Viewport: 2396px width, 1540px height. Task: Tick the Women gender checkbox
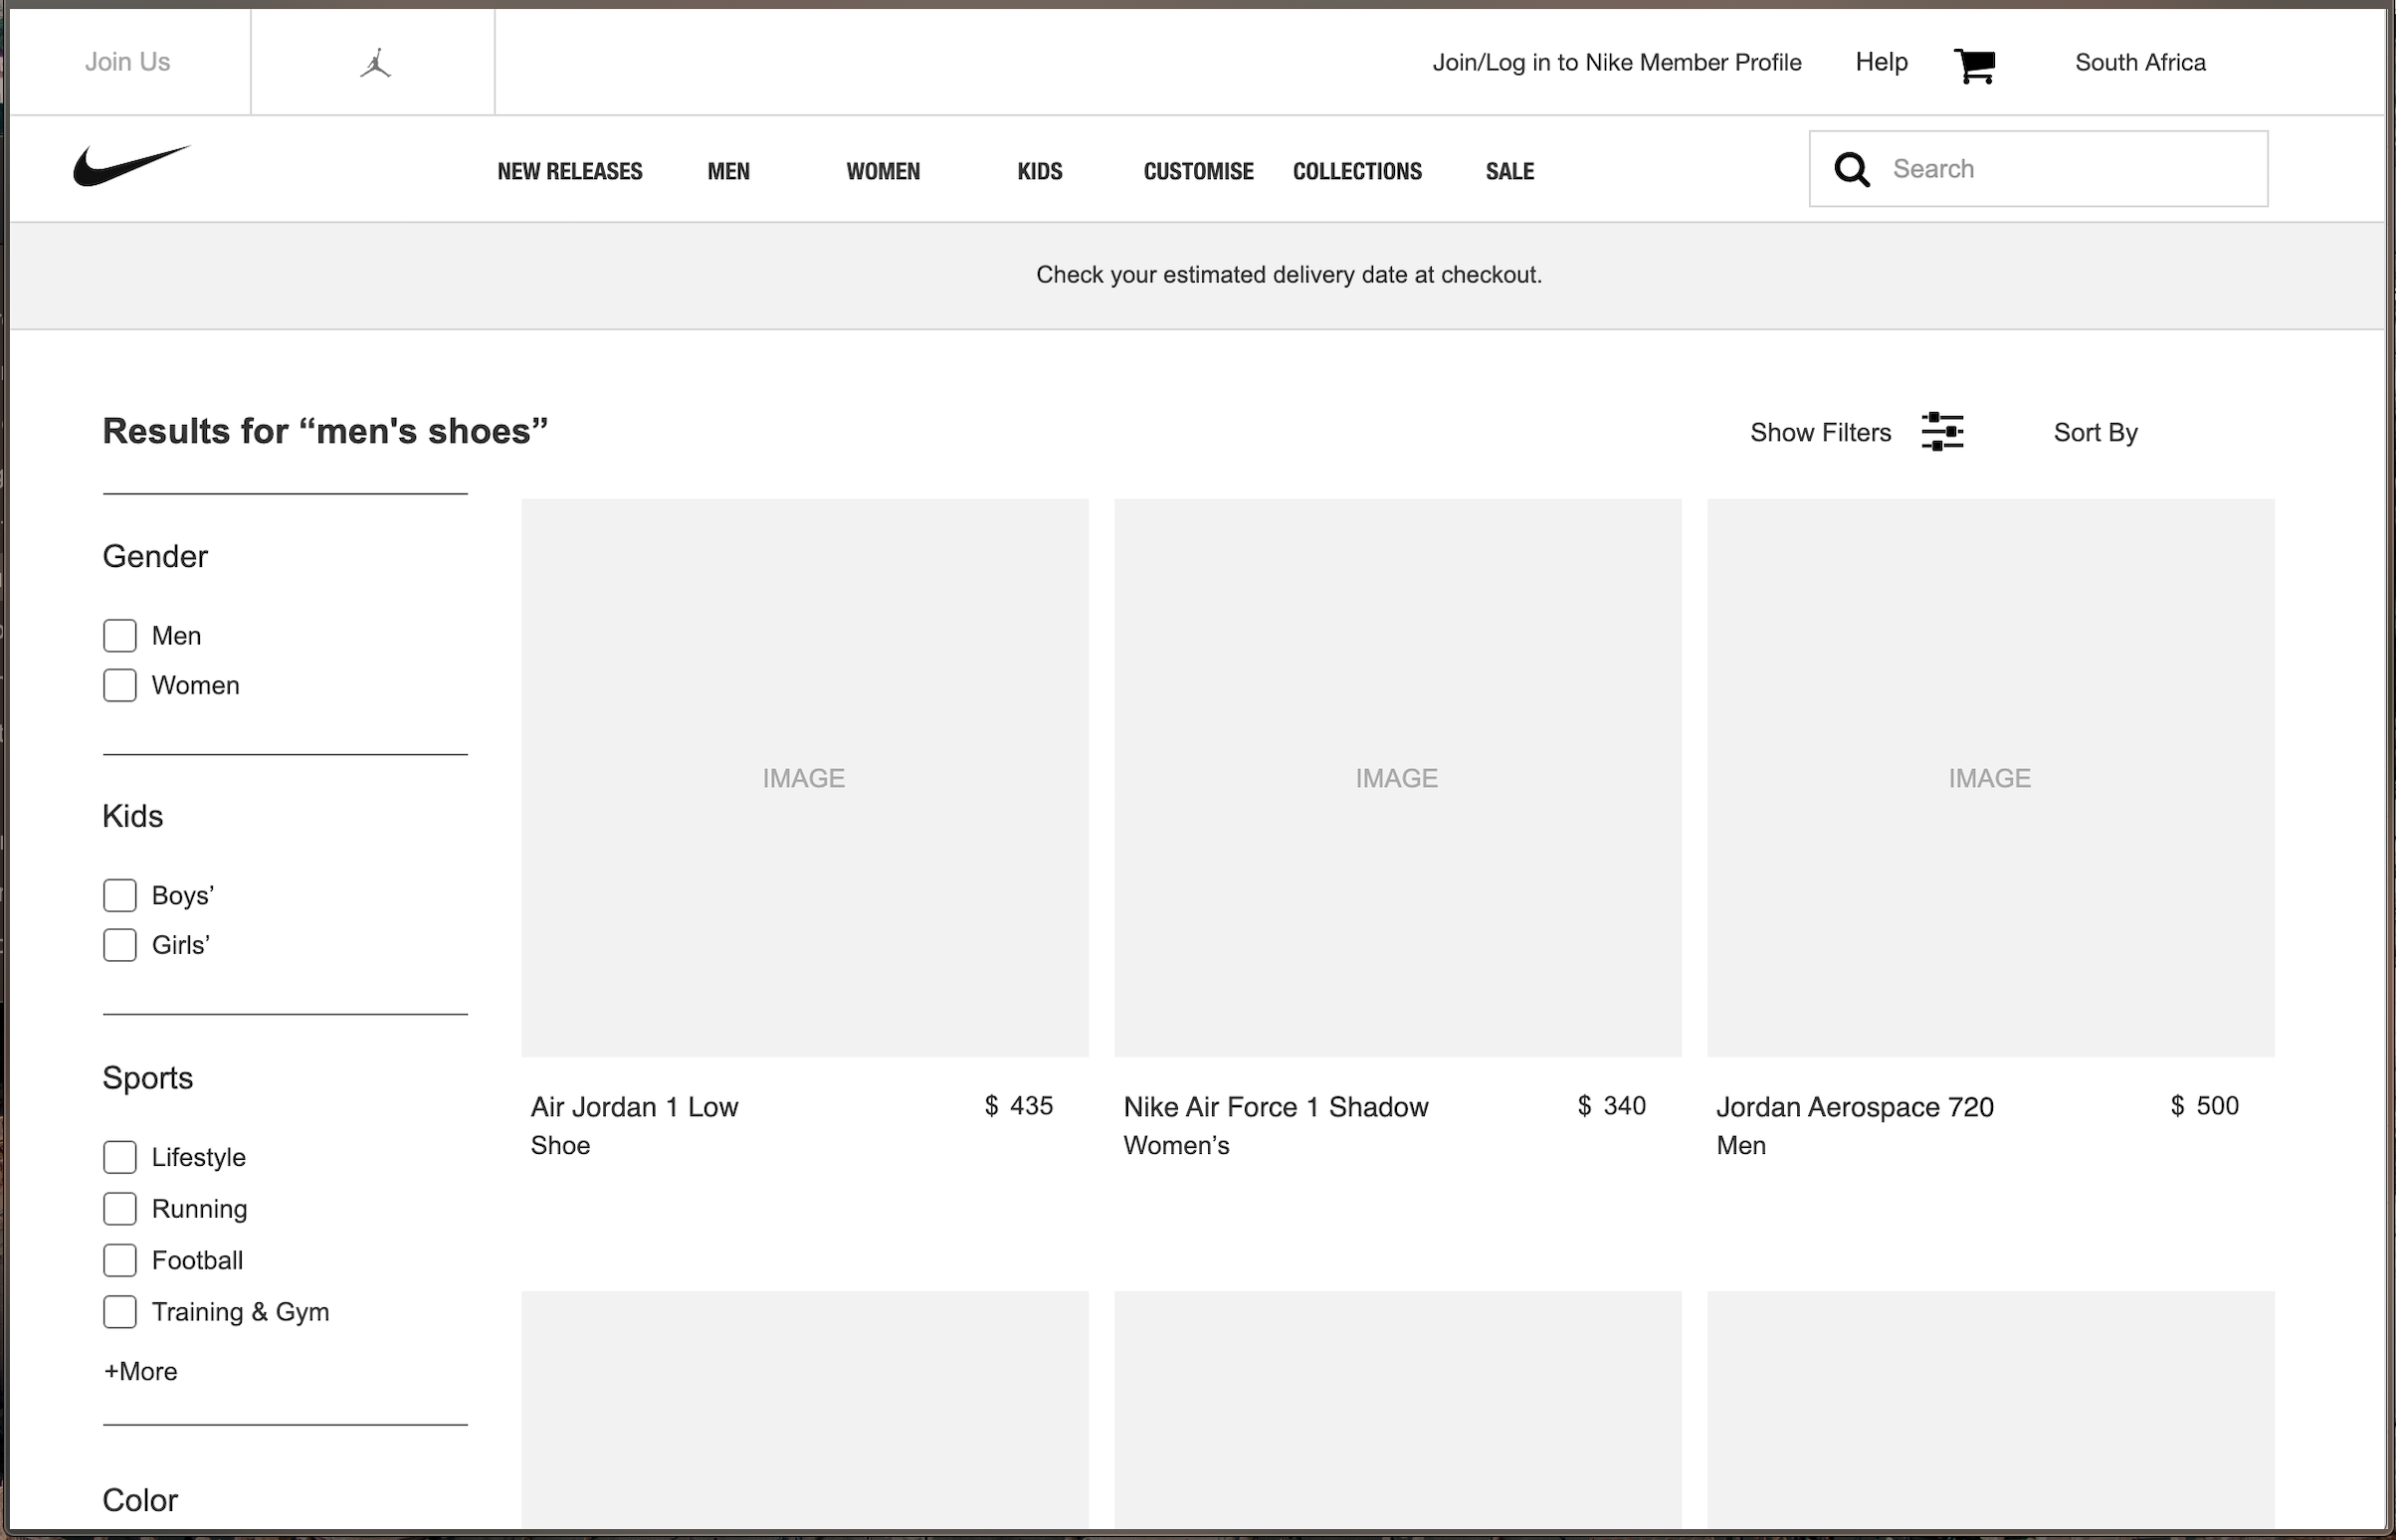120,686
